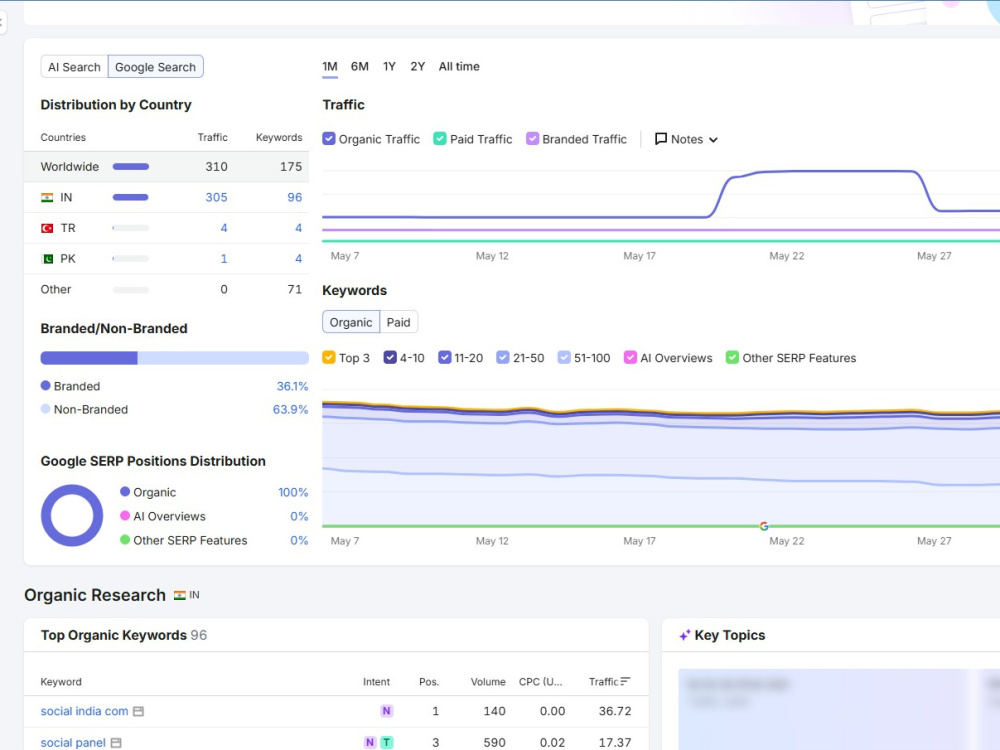Click Organic SERP percentage 100%
This screenshot has width=1000, height=750.
(293, 492)
